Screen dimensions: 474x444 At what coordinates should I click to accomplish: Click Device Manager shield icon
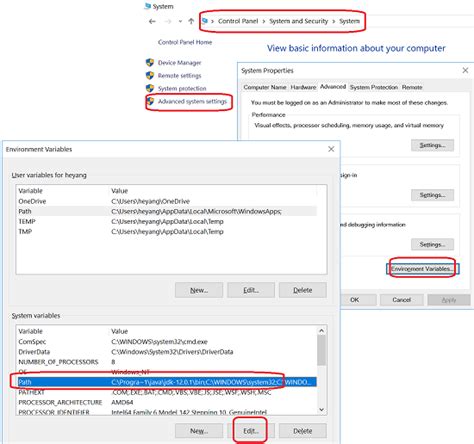150,62
